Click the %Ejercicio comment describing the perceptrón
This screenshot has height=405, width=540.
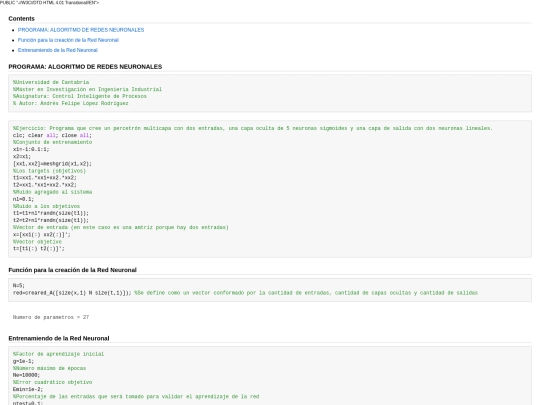click(253, 128)
